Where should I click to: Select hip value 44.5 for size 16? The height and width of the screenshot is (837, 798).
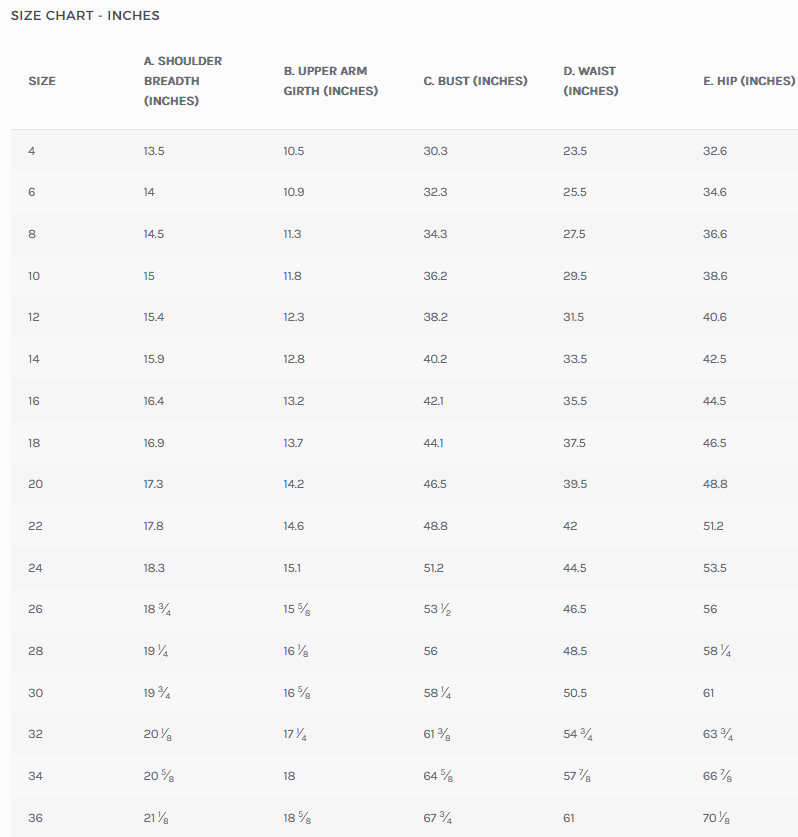coord(715,401)
